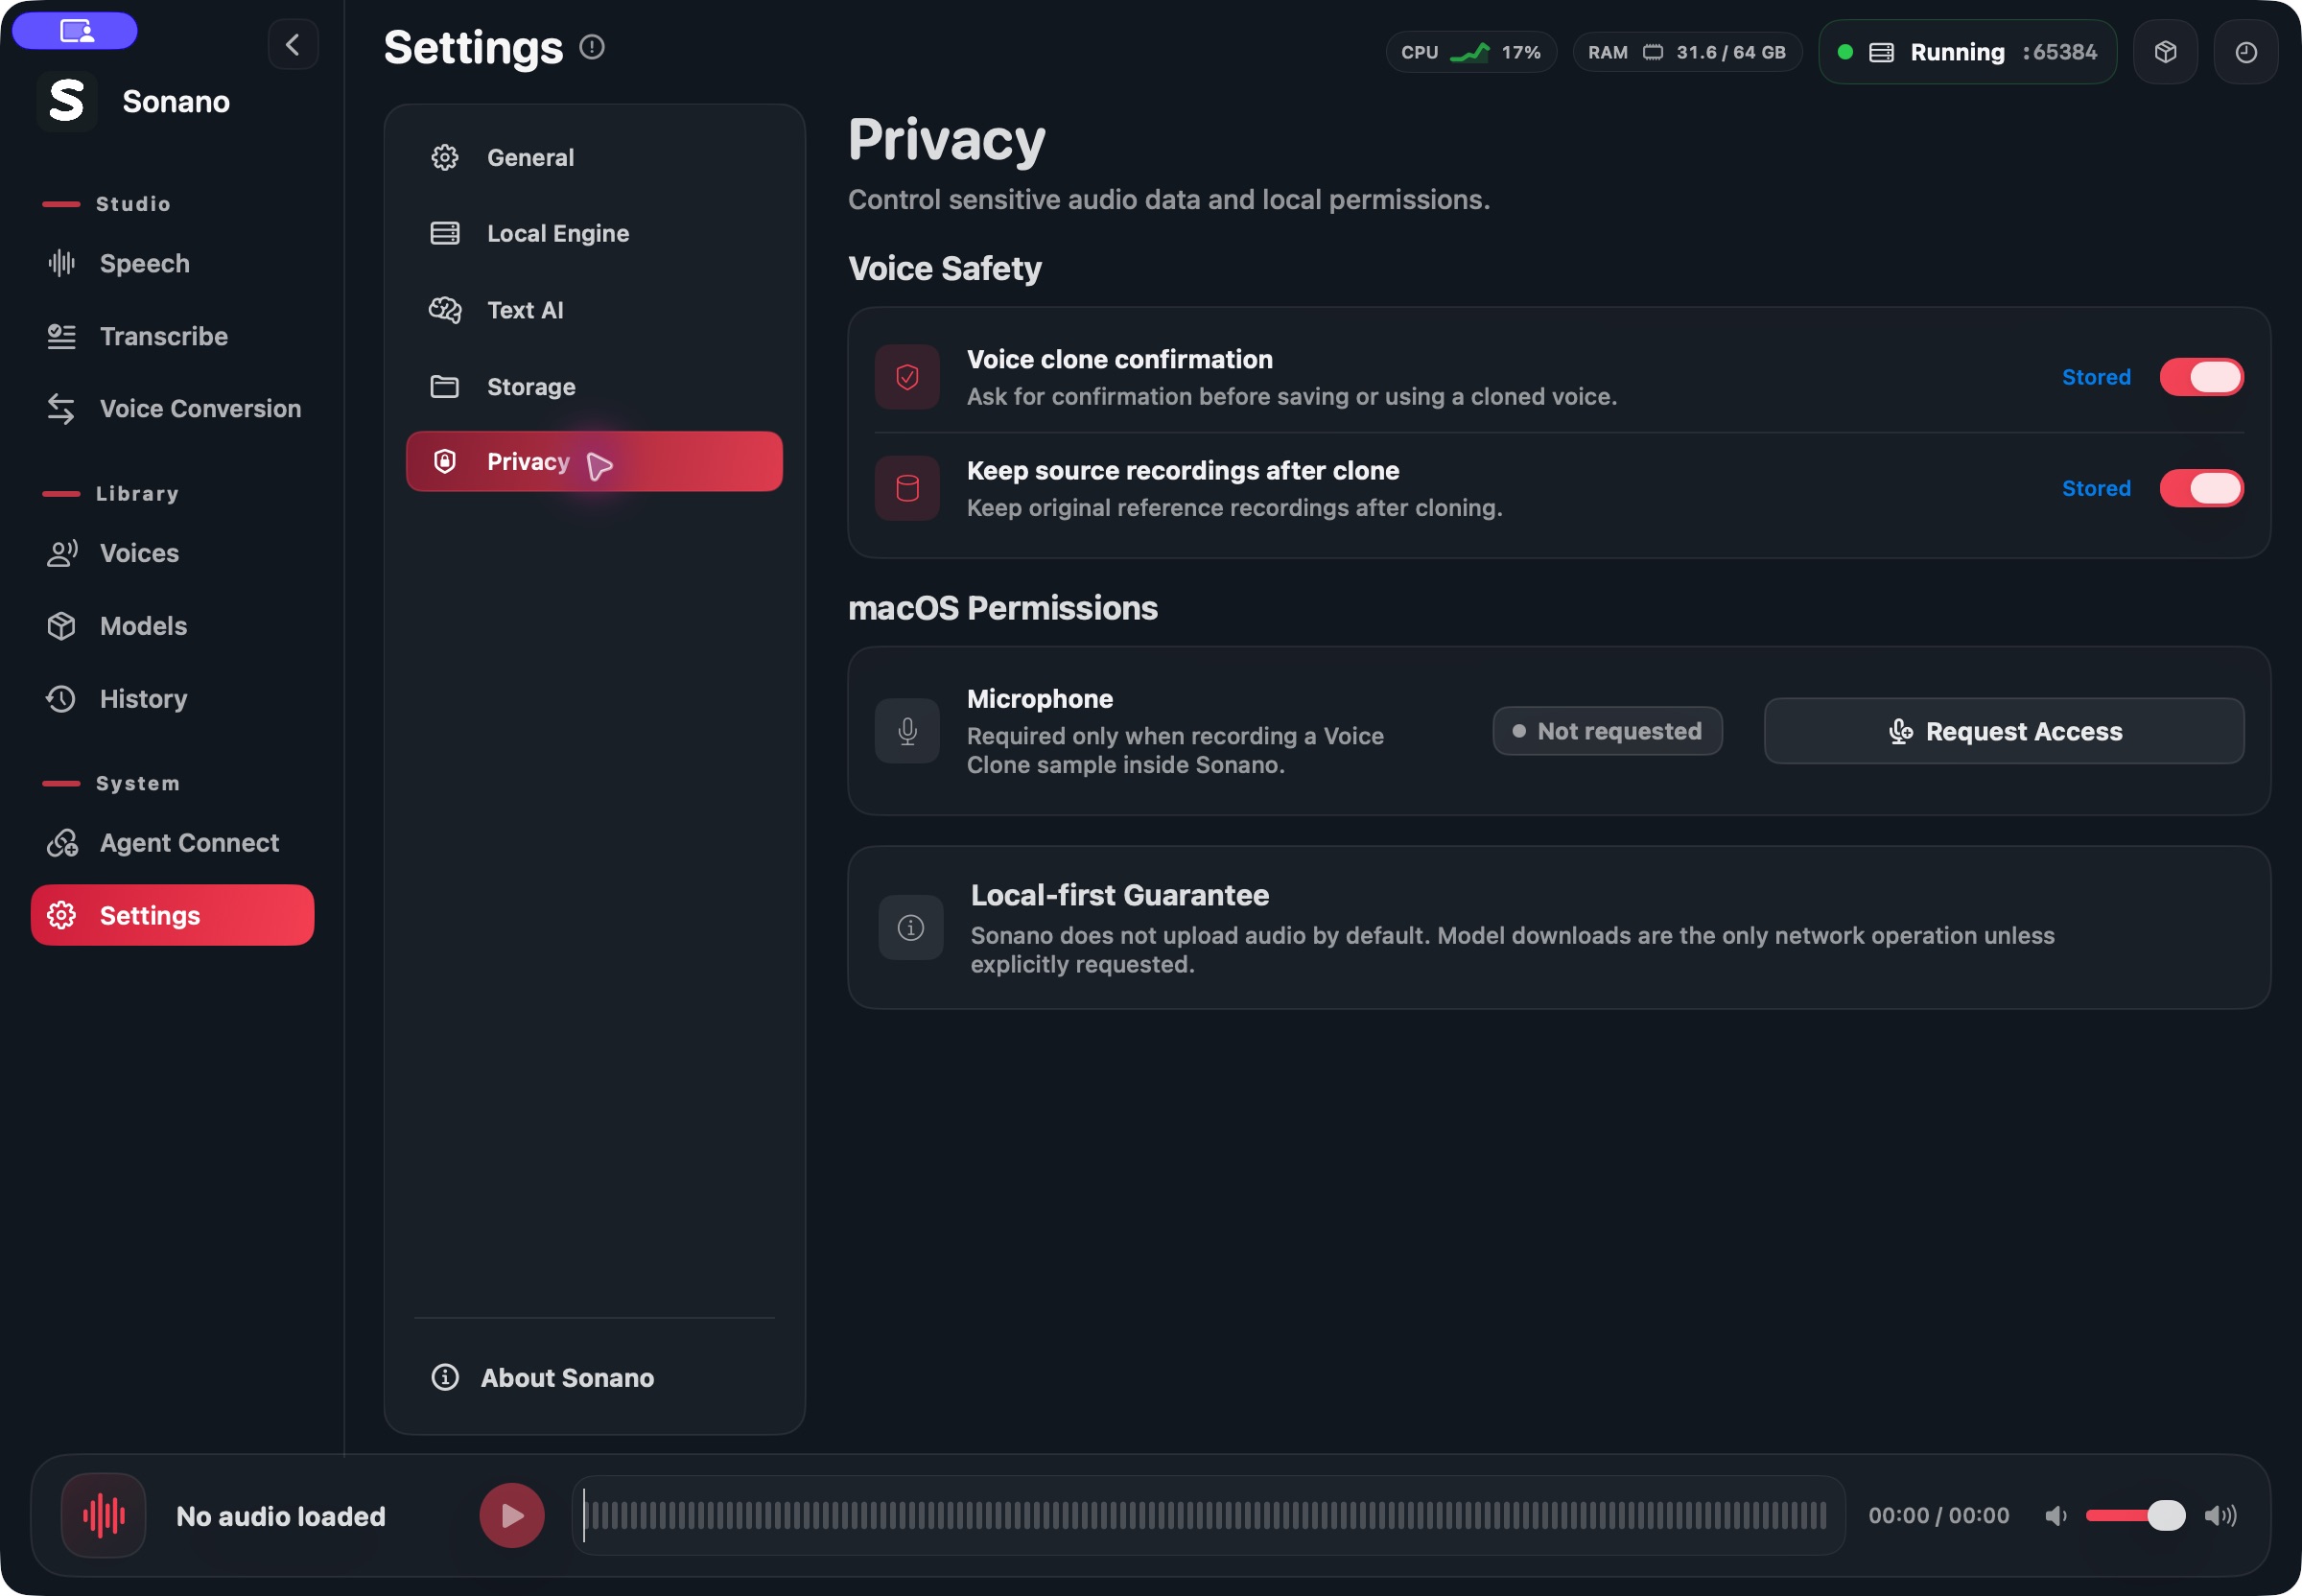Click the database icon for Keep source recordings
The height and width of the screenshot is (1596, 2302).
(x=907, y=488)
